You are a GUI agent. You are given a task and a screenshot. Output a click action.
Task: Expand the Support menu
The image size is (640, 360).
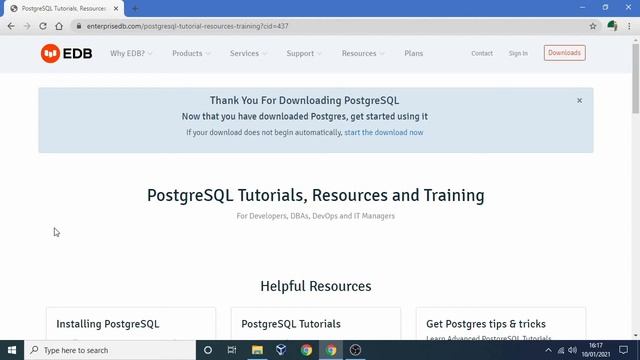coord(304,53)
